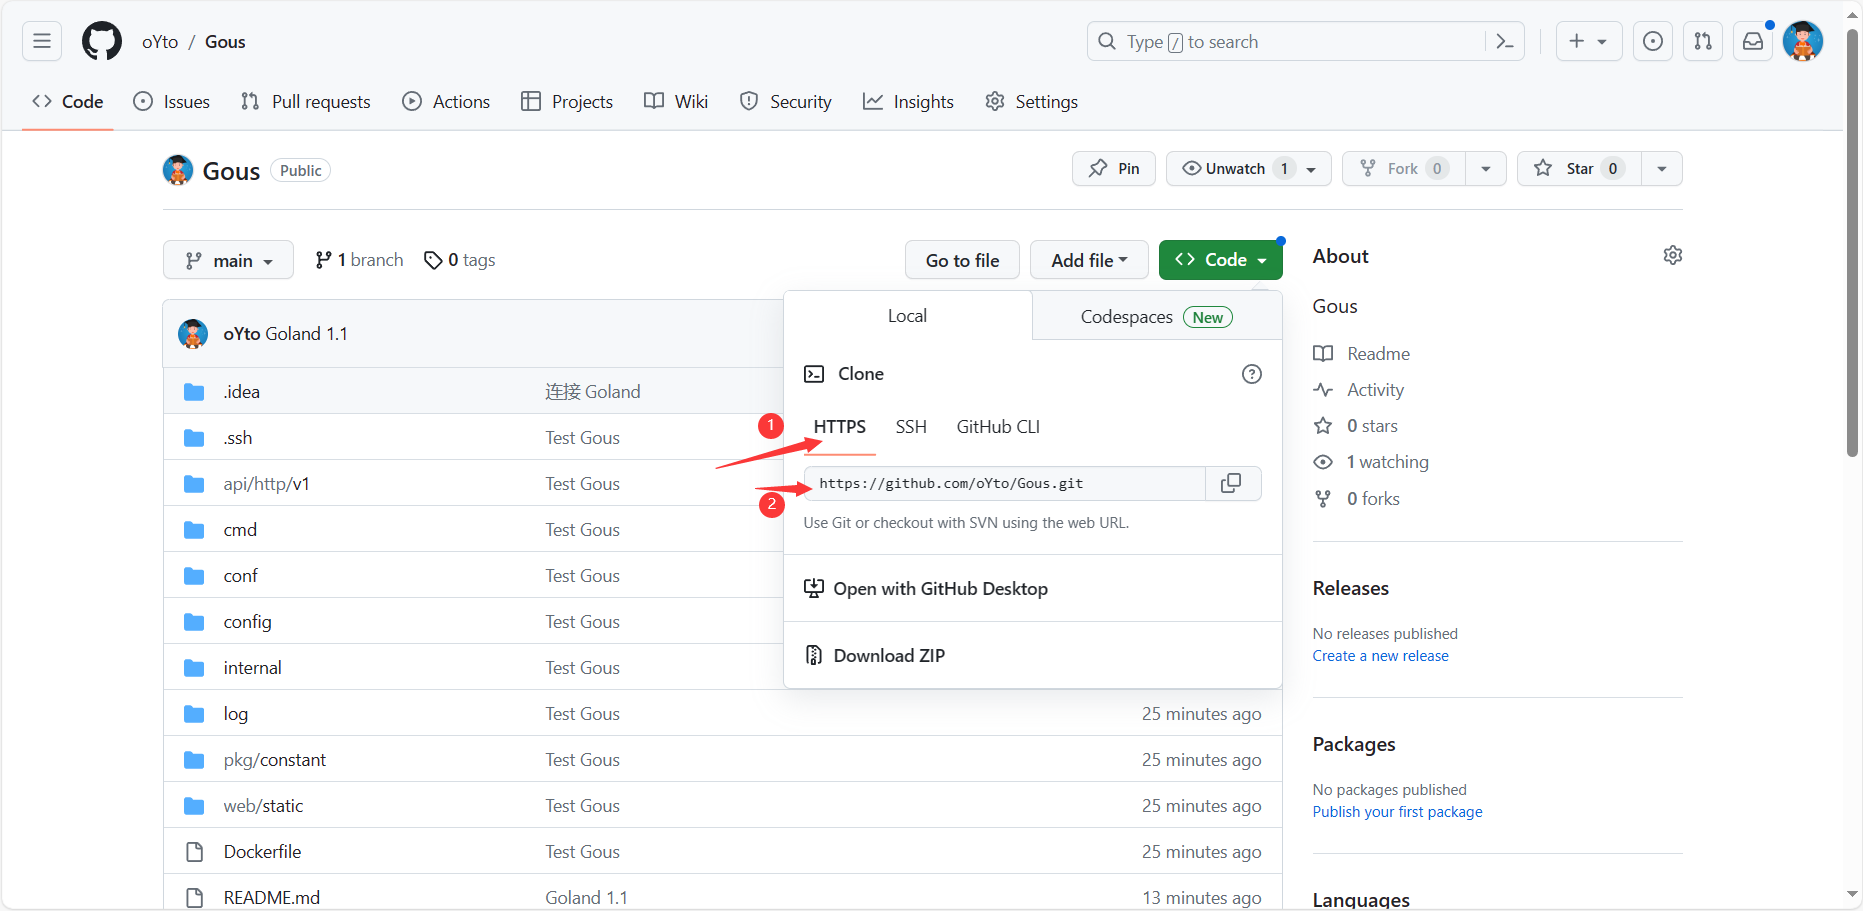Open the main branch selector
This screenshot has height=911, width=1863.
click(x=228, y=260)
